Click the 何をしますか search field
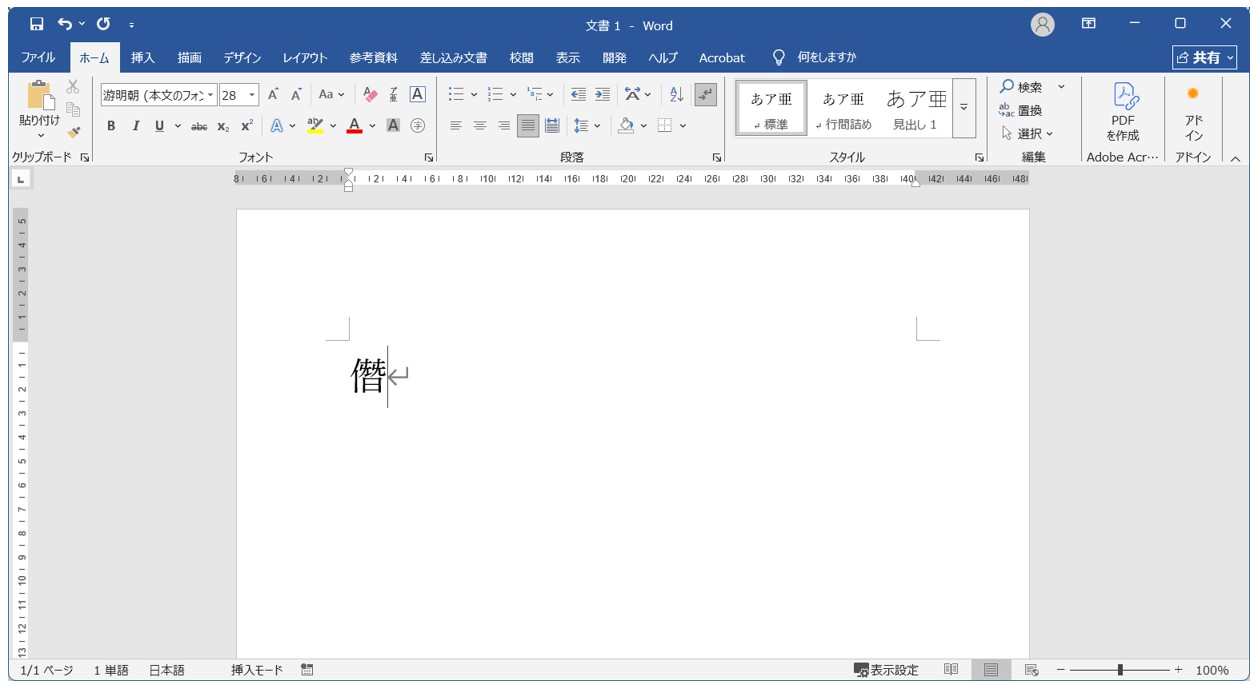1259x690 pixels. [826, 58]
